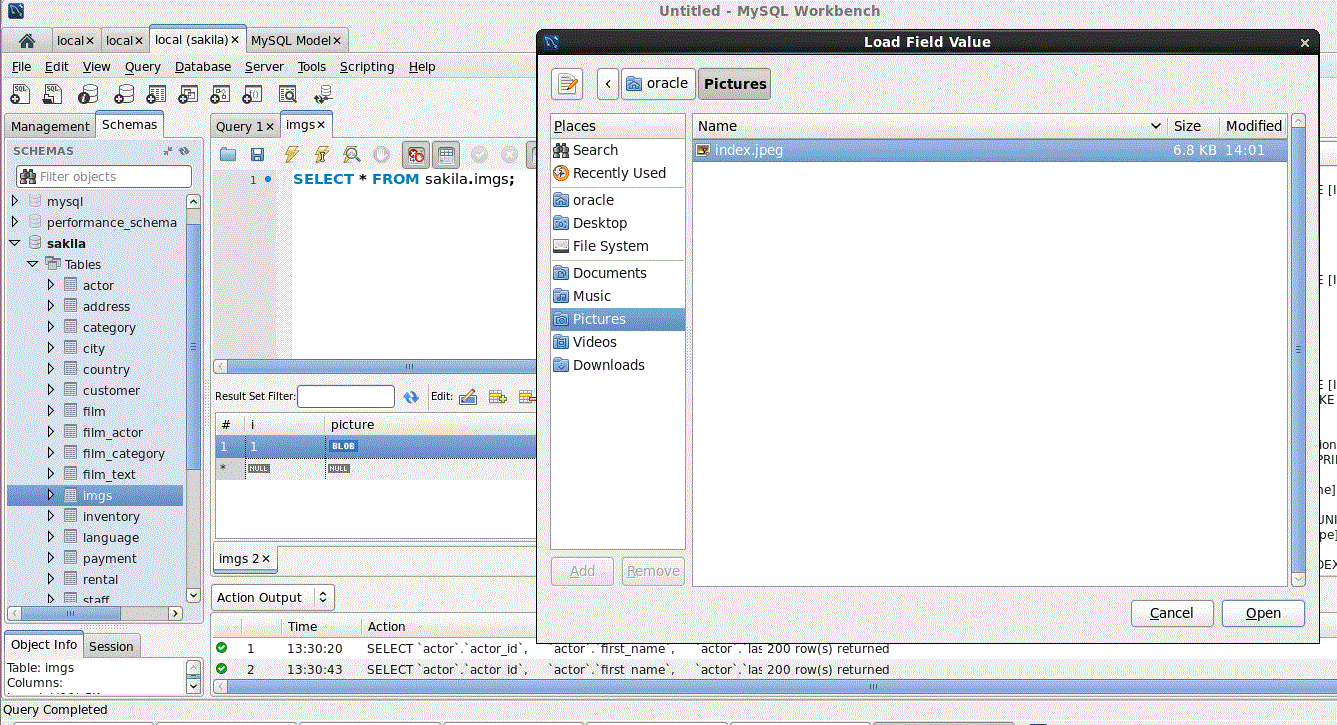
Task: Click the Refresh result set icon
Action: click(411, 397)
